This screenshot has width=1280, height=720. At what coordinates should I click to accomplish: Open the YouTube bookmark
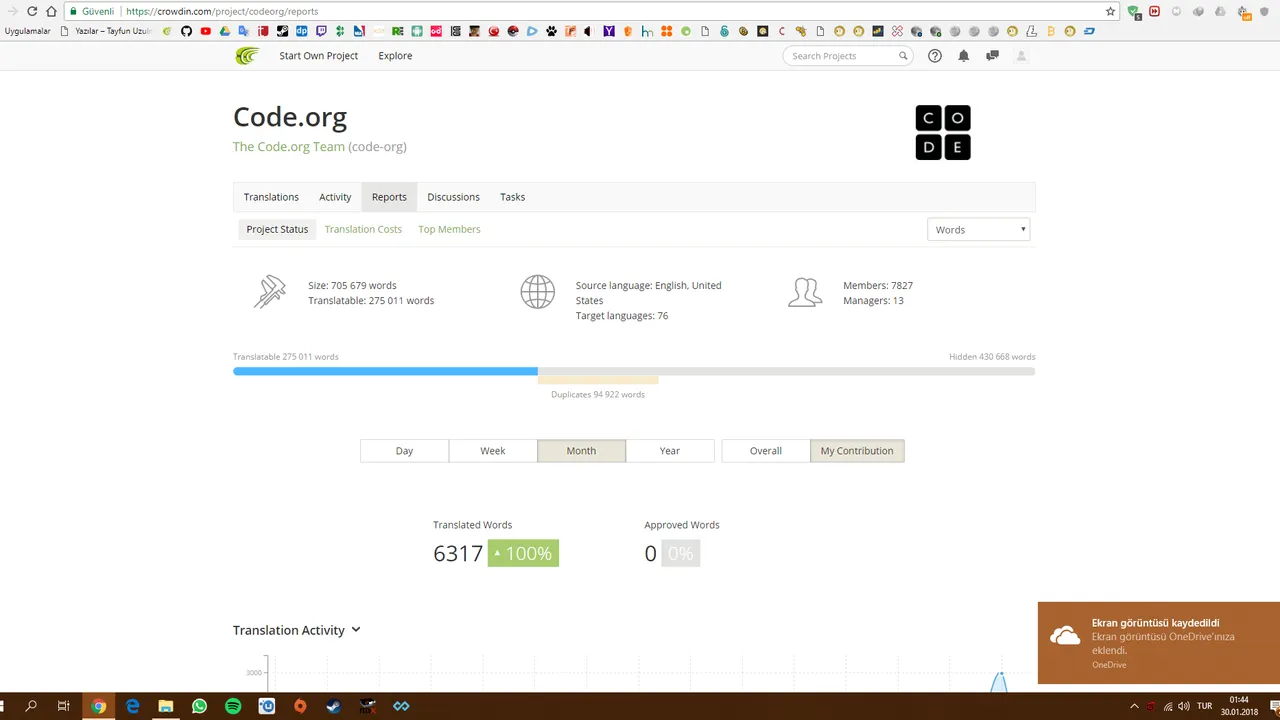pos(205,31)
